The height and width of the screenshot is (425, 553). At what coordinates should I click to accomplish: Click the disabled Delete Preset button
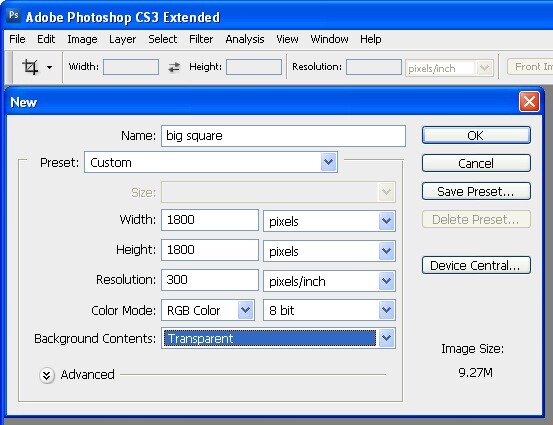coord(476,219)
